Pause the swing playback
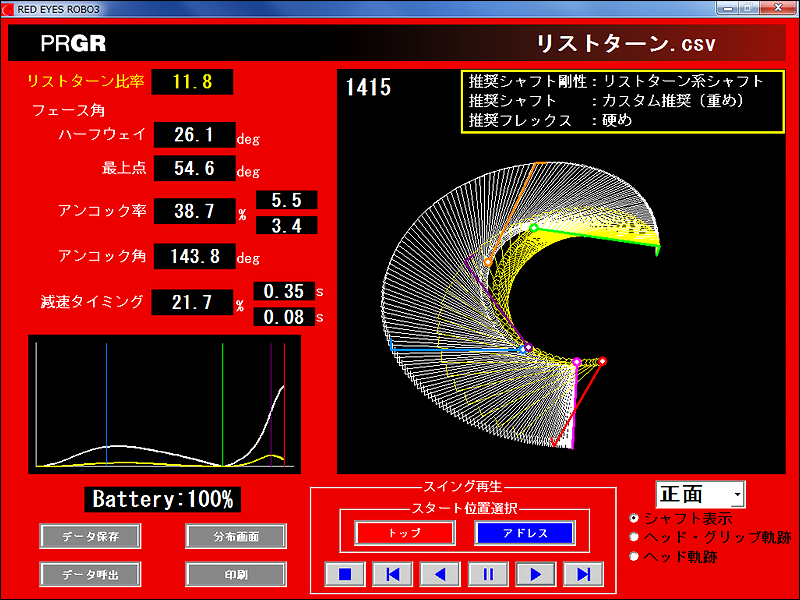 (x=488, y=574)
